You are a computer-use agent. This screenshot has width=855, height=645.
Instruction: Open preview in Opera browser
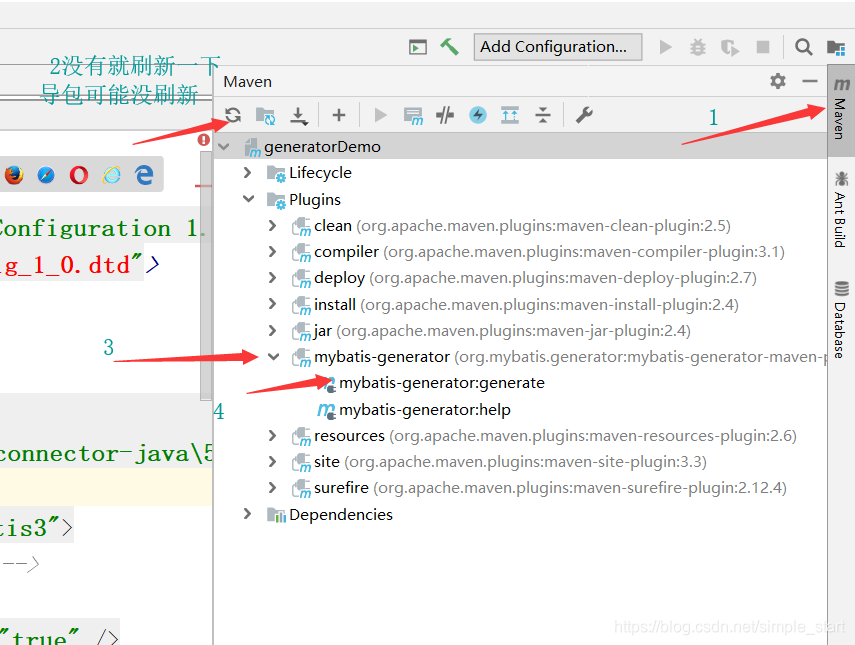click(x=79, y=175)
